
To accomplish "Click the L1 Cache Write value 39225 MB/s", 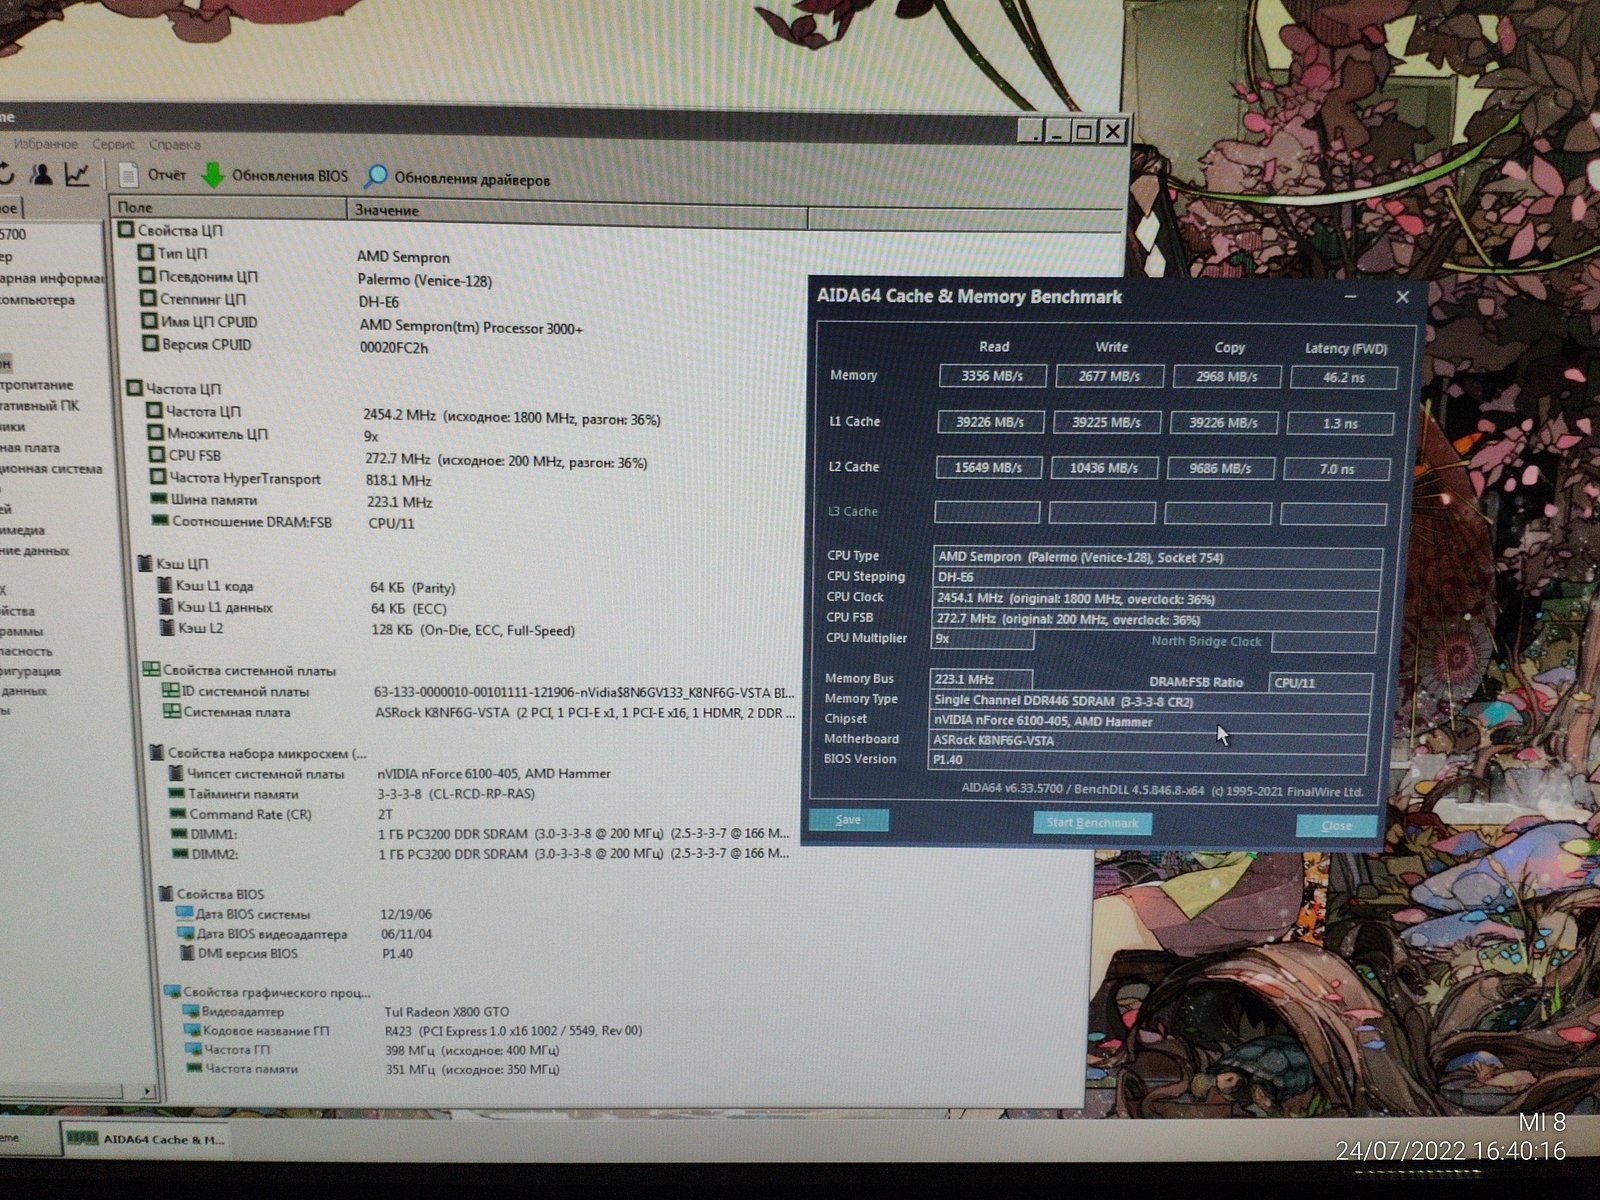I will pos(1107,422).
